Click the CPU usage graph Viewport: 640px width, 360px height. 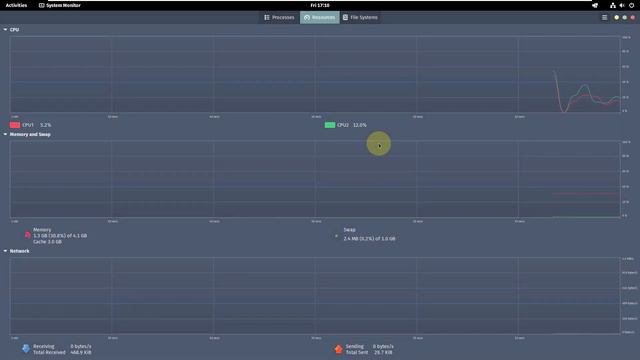pyautogui.click(x=315, y=74)
